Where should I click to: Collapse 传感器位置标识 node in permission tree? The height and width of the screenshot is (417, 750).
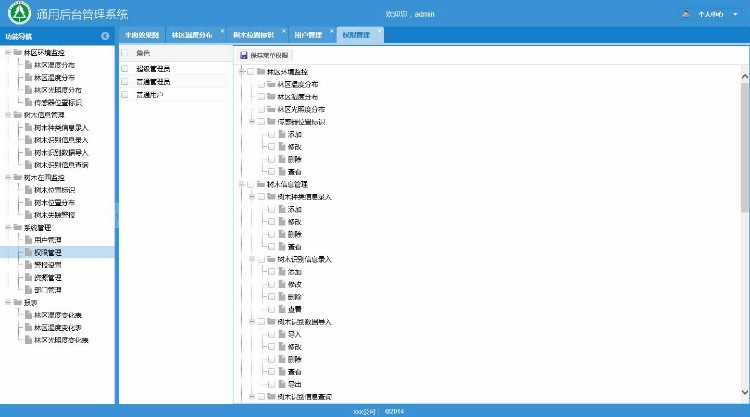click(x=252, y=121)
